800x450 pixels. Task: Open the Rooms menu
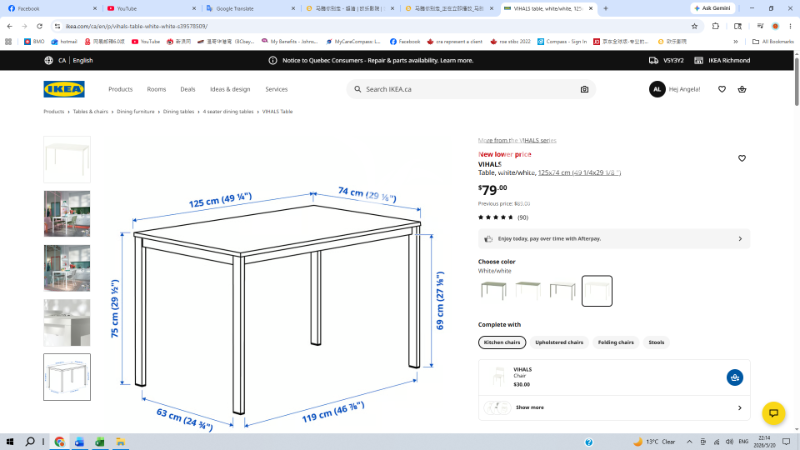[157, 89]
